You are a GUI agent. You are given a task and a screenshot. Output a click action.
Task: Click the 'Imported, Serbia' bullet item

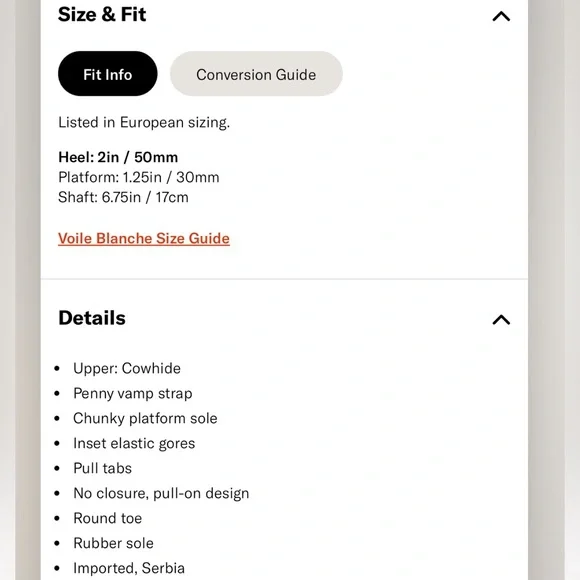[x=129, y=568]
